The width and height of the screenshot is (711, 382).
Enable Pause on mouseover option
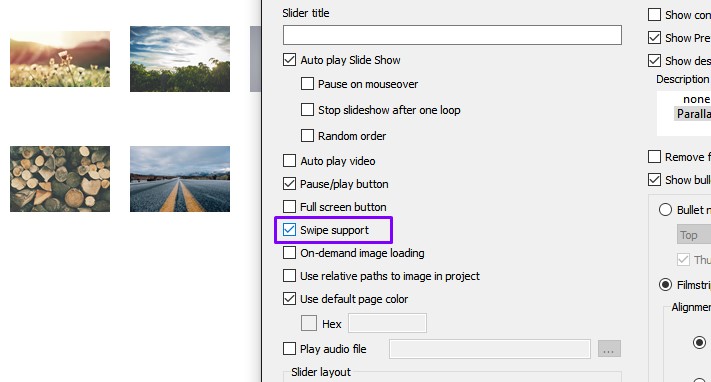pos(307,83)
